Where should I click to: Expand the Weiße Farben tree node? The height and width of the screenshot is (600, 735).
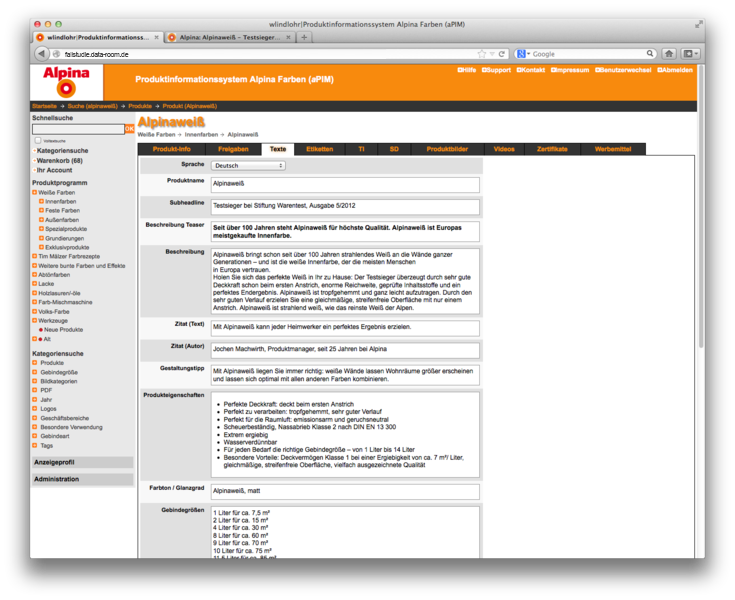point(35,192)
